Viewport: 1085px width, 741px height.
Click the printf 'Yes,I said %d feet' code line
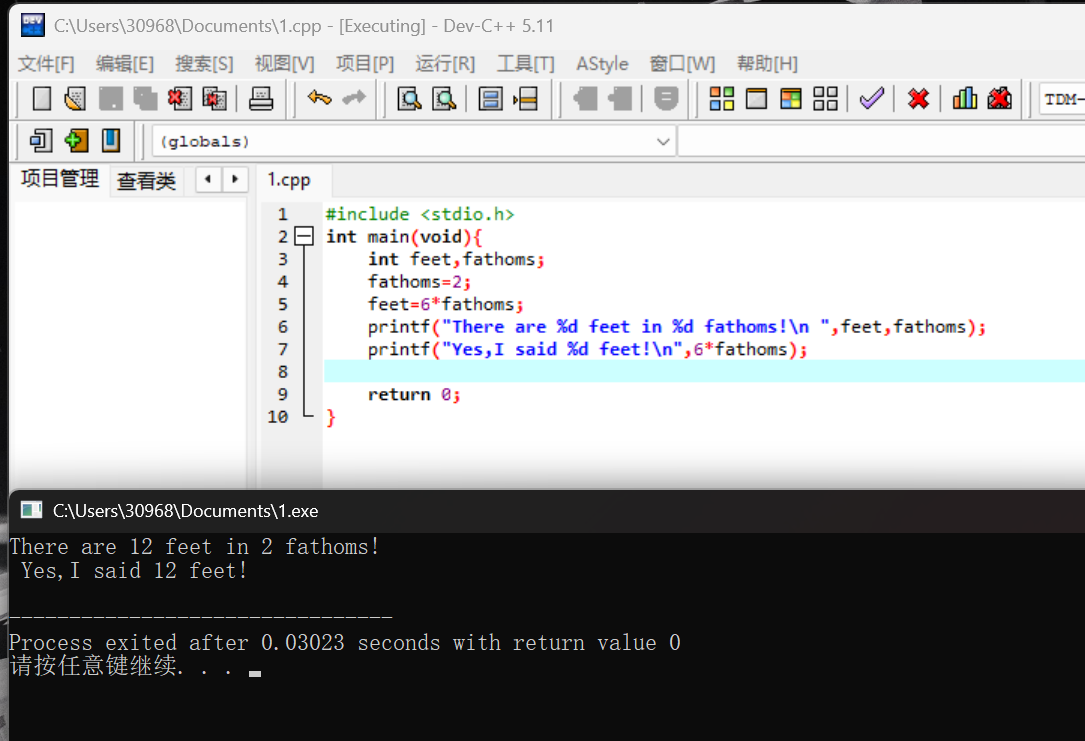587,349
